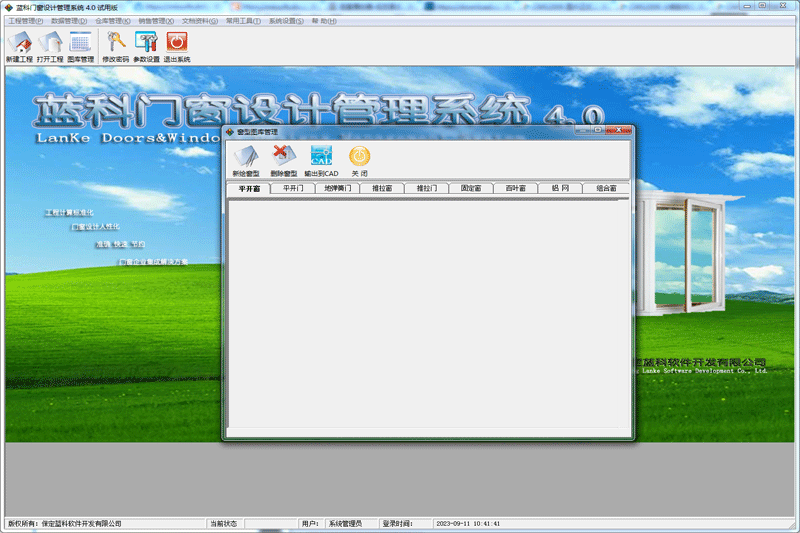Switch to the 推拉门 tab
Screen dimensions: 800x533
pyautogui.click(x=427, y=188)
